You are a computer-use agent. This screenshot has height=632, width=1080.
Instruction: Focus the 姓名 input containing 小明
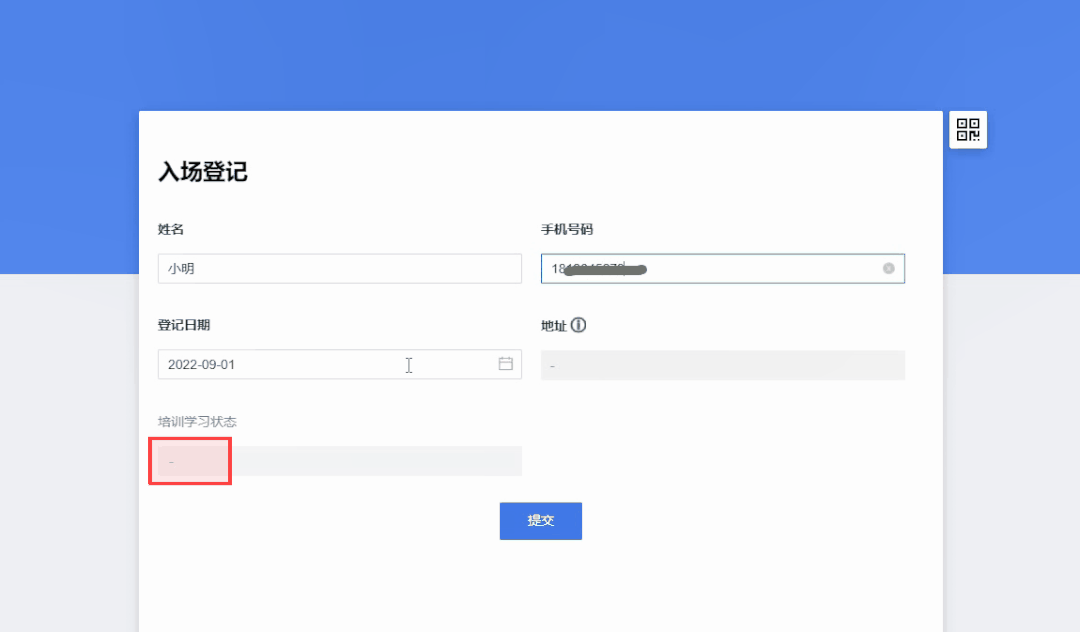click(x=340, y=268)
